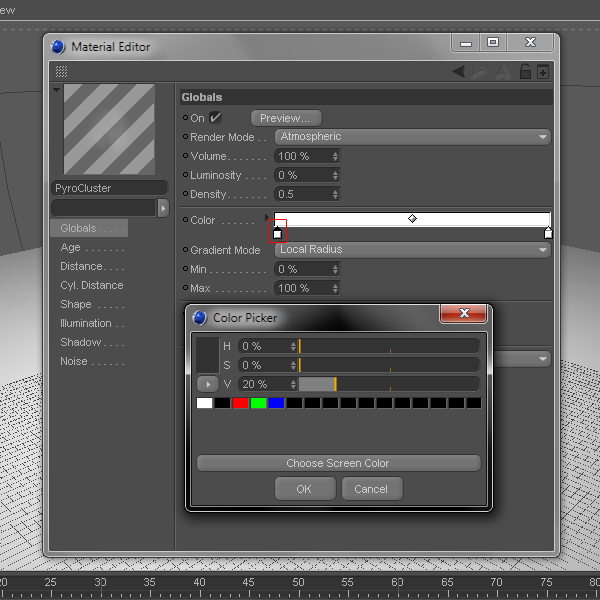
Task: Click the Min animation dot
Action: coord(185,269)
